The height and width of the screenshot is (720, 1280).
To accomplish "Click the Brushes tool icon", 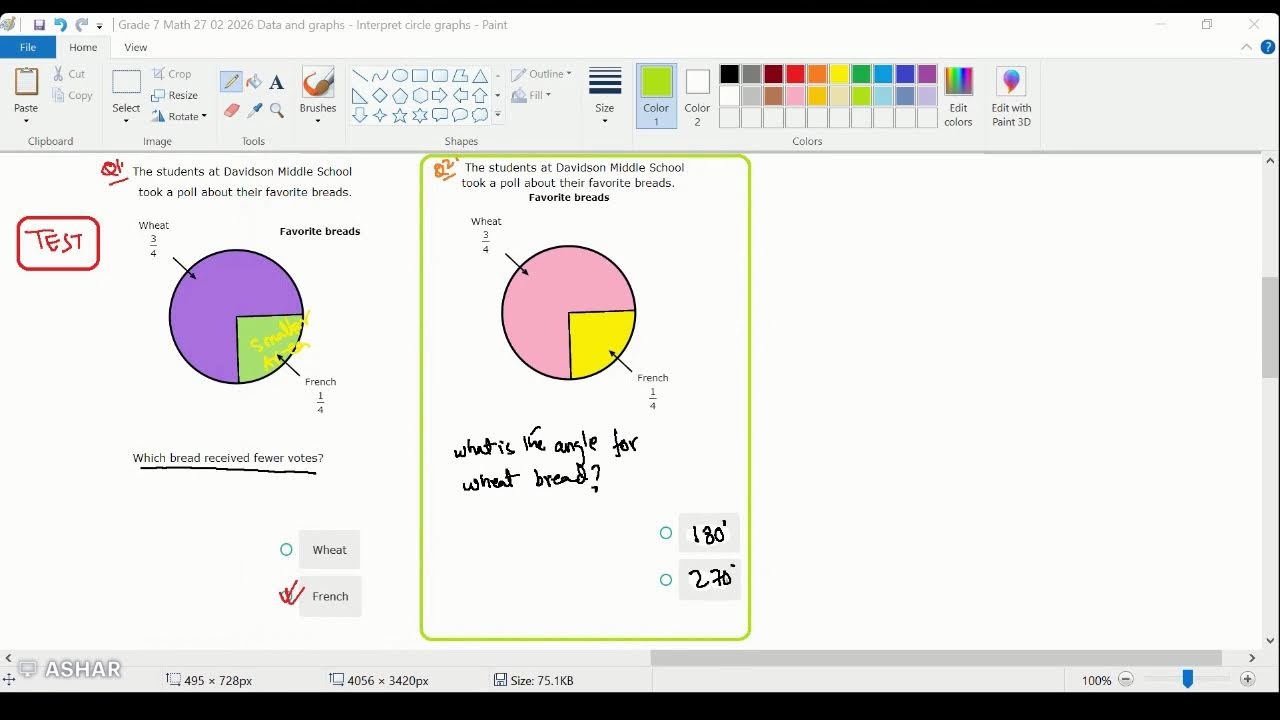I will click(x=318, y=84).
